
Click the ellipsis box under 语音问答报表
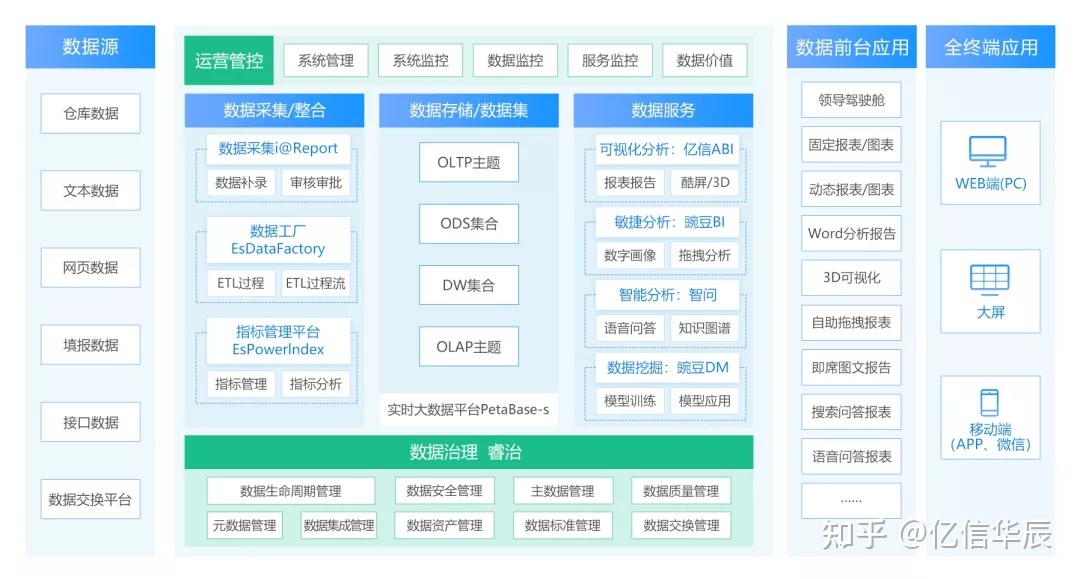click(851, 500)
